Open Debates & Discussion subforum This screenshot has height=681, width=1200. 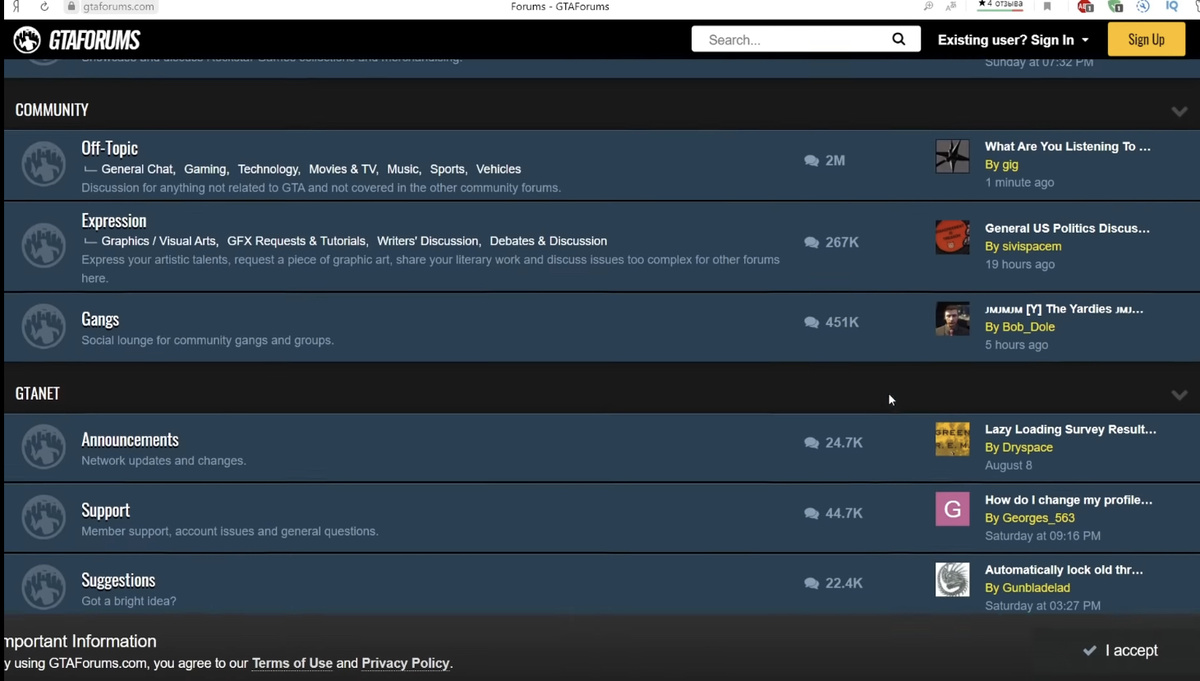pyautogui.click(x=548, y=241)
